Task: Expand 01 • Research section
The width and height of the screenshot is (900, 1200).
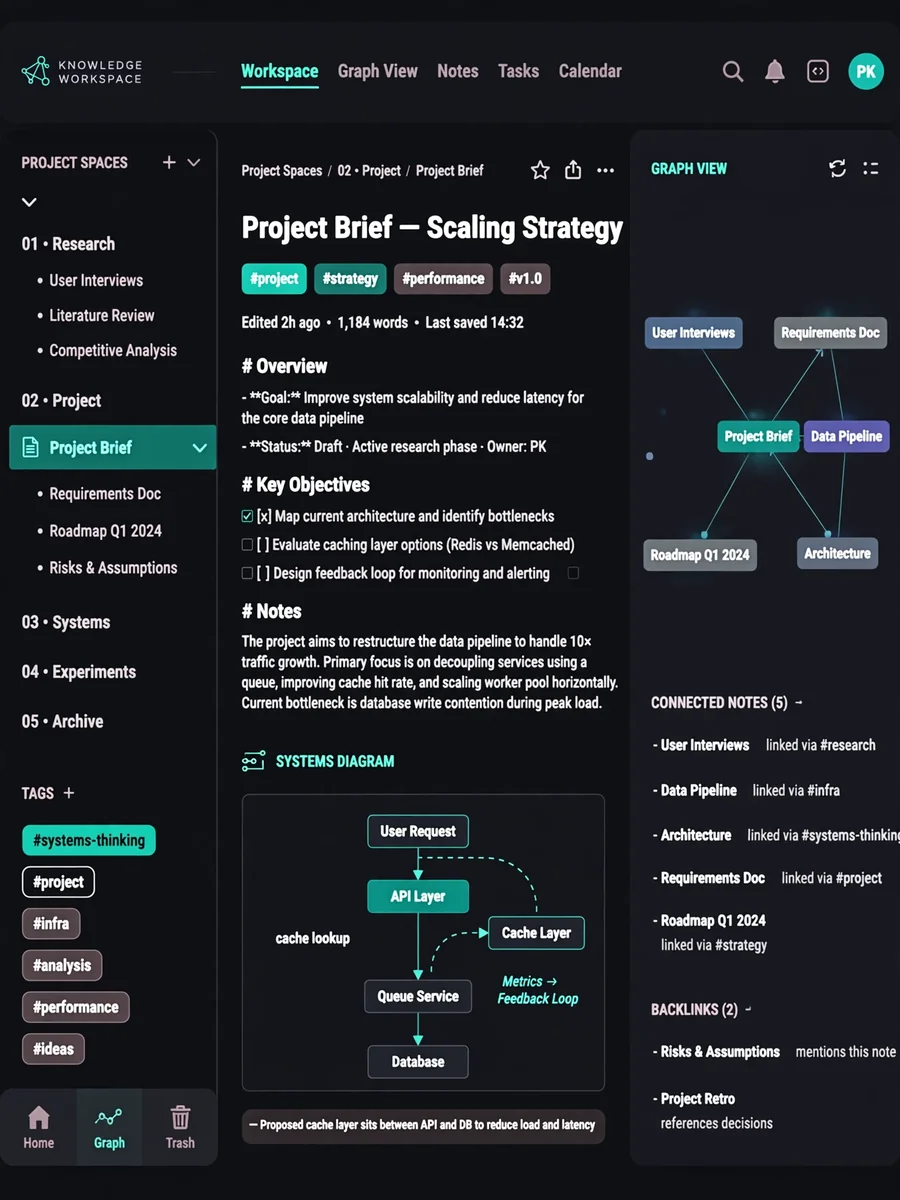Action: tap(68, 244)
